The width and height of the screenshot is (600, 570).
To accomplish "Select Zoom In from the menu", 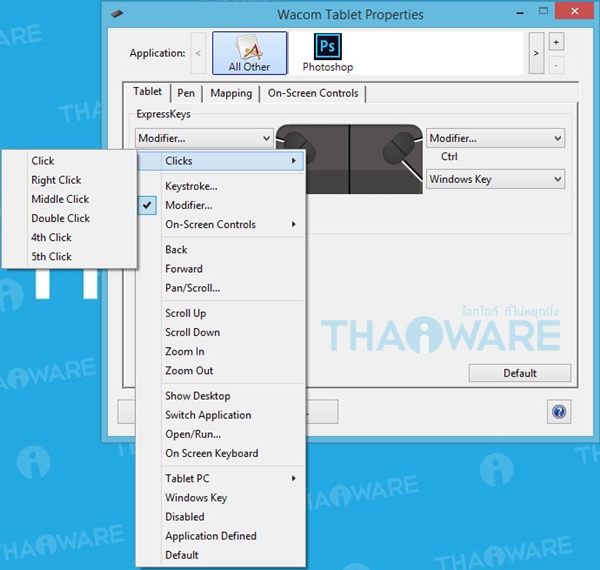I will coord(220,352).
